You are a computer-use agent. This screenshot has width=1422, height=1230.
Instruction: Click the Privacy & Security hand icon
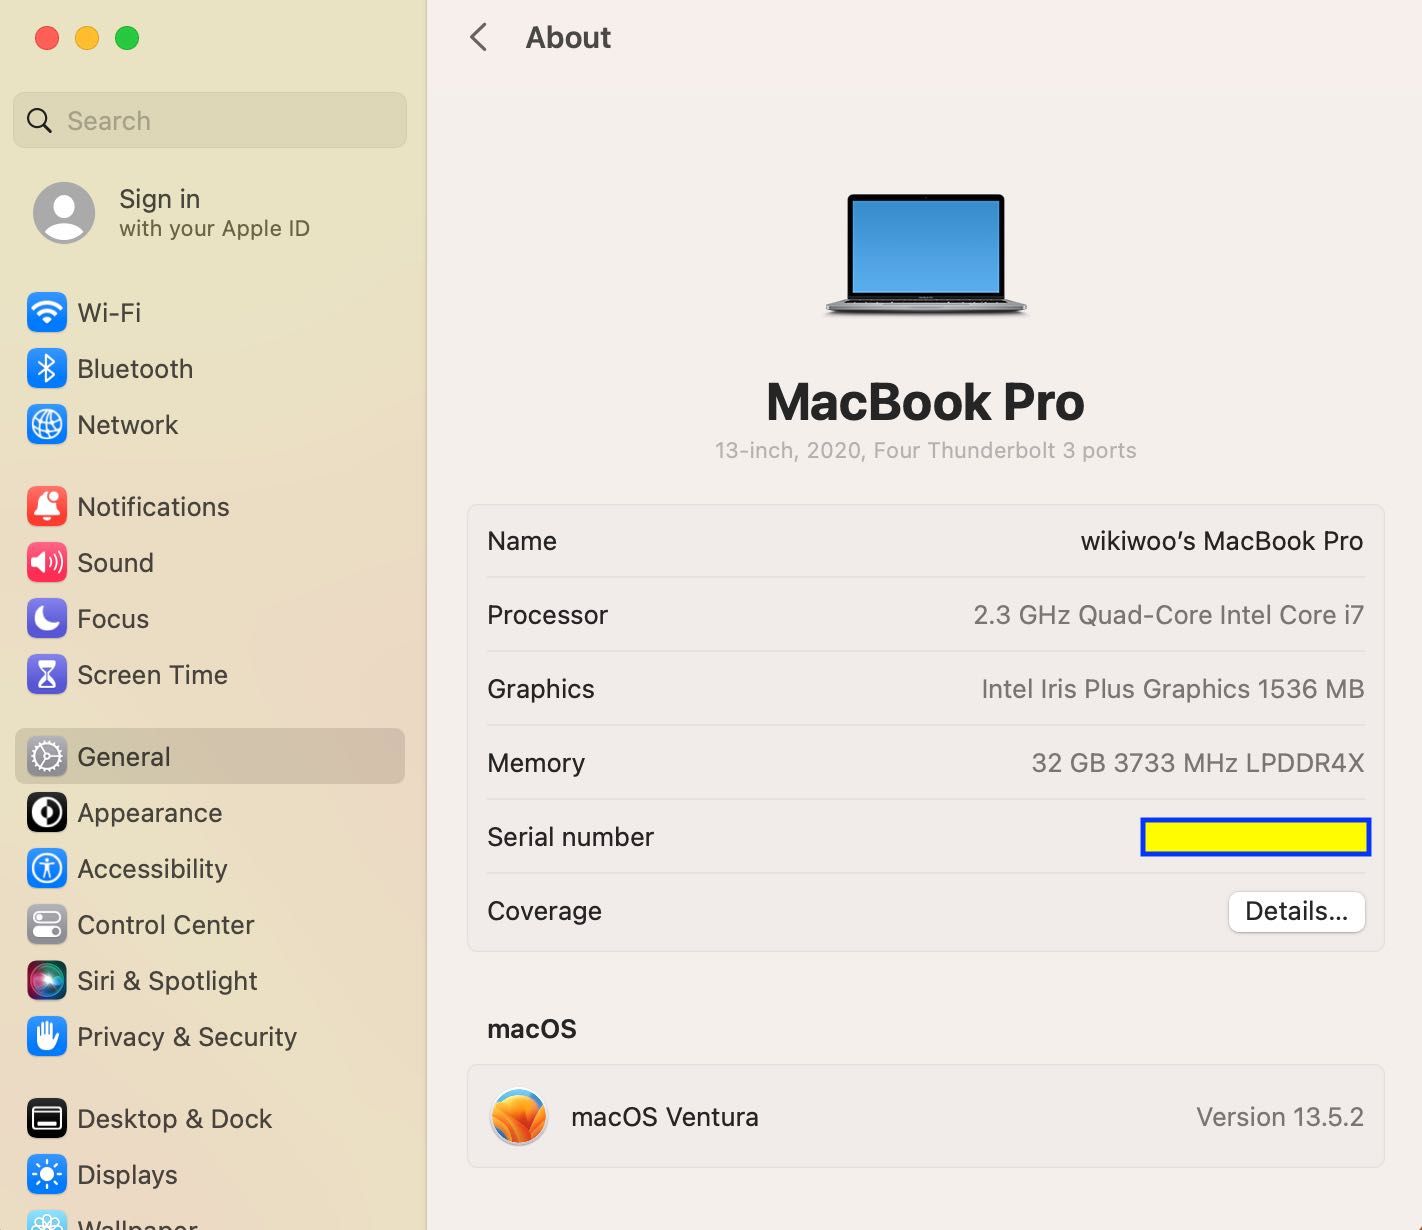click(x=47, y=1037)
